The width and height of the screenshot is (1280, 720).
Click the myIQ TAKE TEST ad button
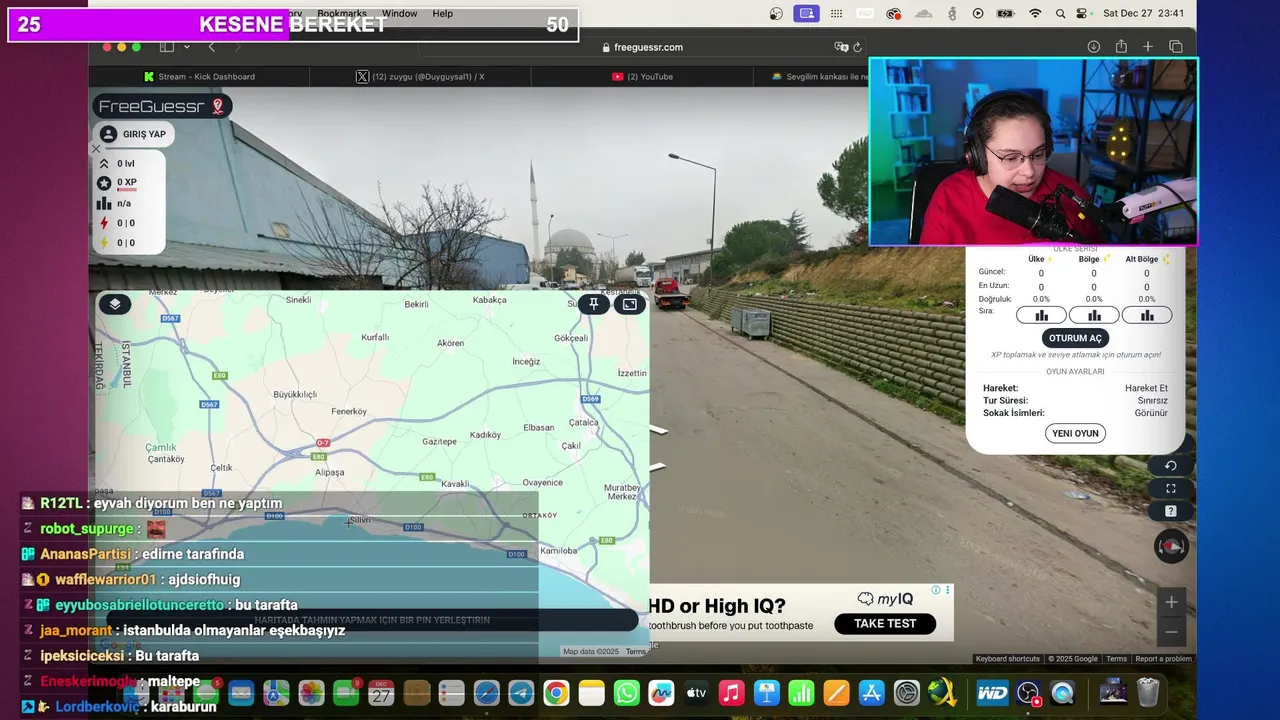[x=885, y=624]
